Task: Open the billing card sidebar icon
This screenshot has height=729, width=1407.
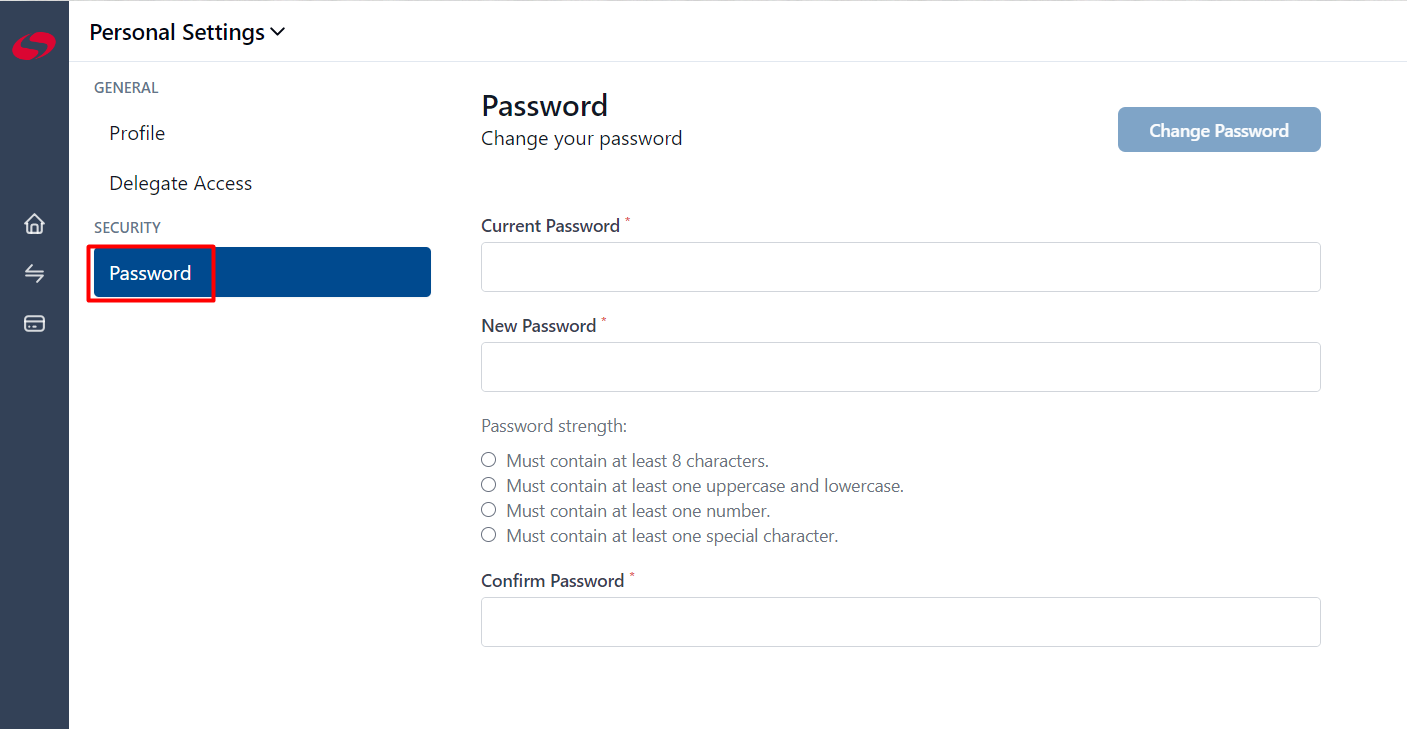Action: [x=34, y=323]
